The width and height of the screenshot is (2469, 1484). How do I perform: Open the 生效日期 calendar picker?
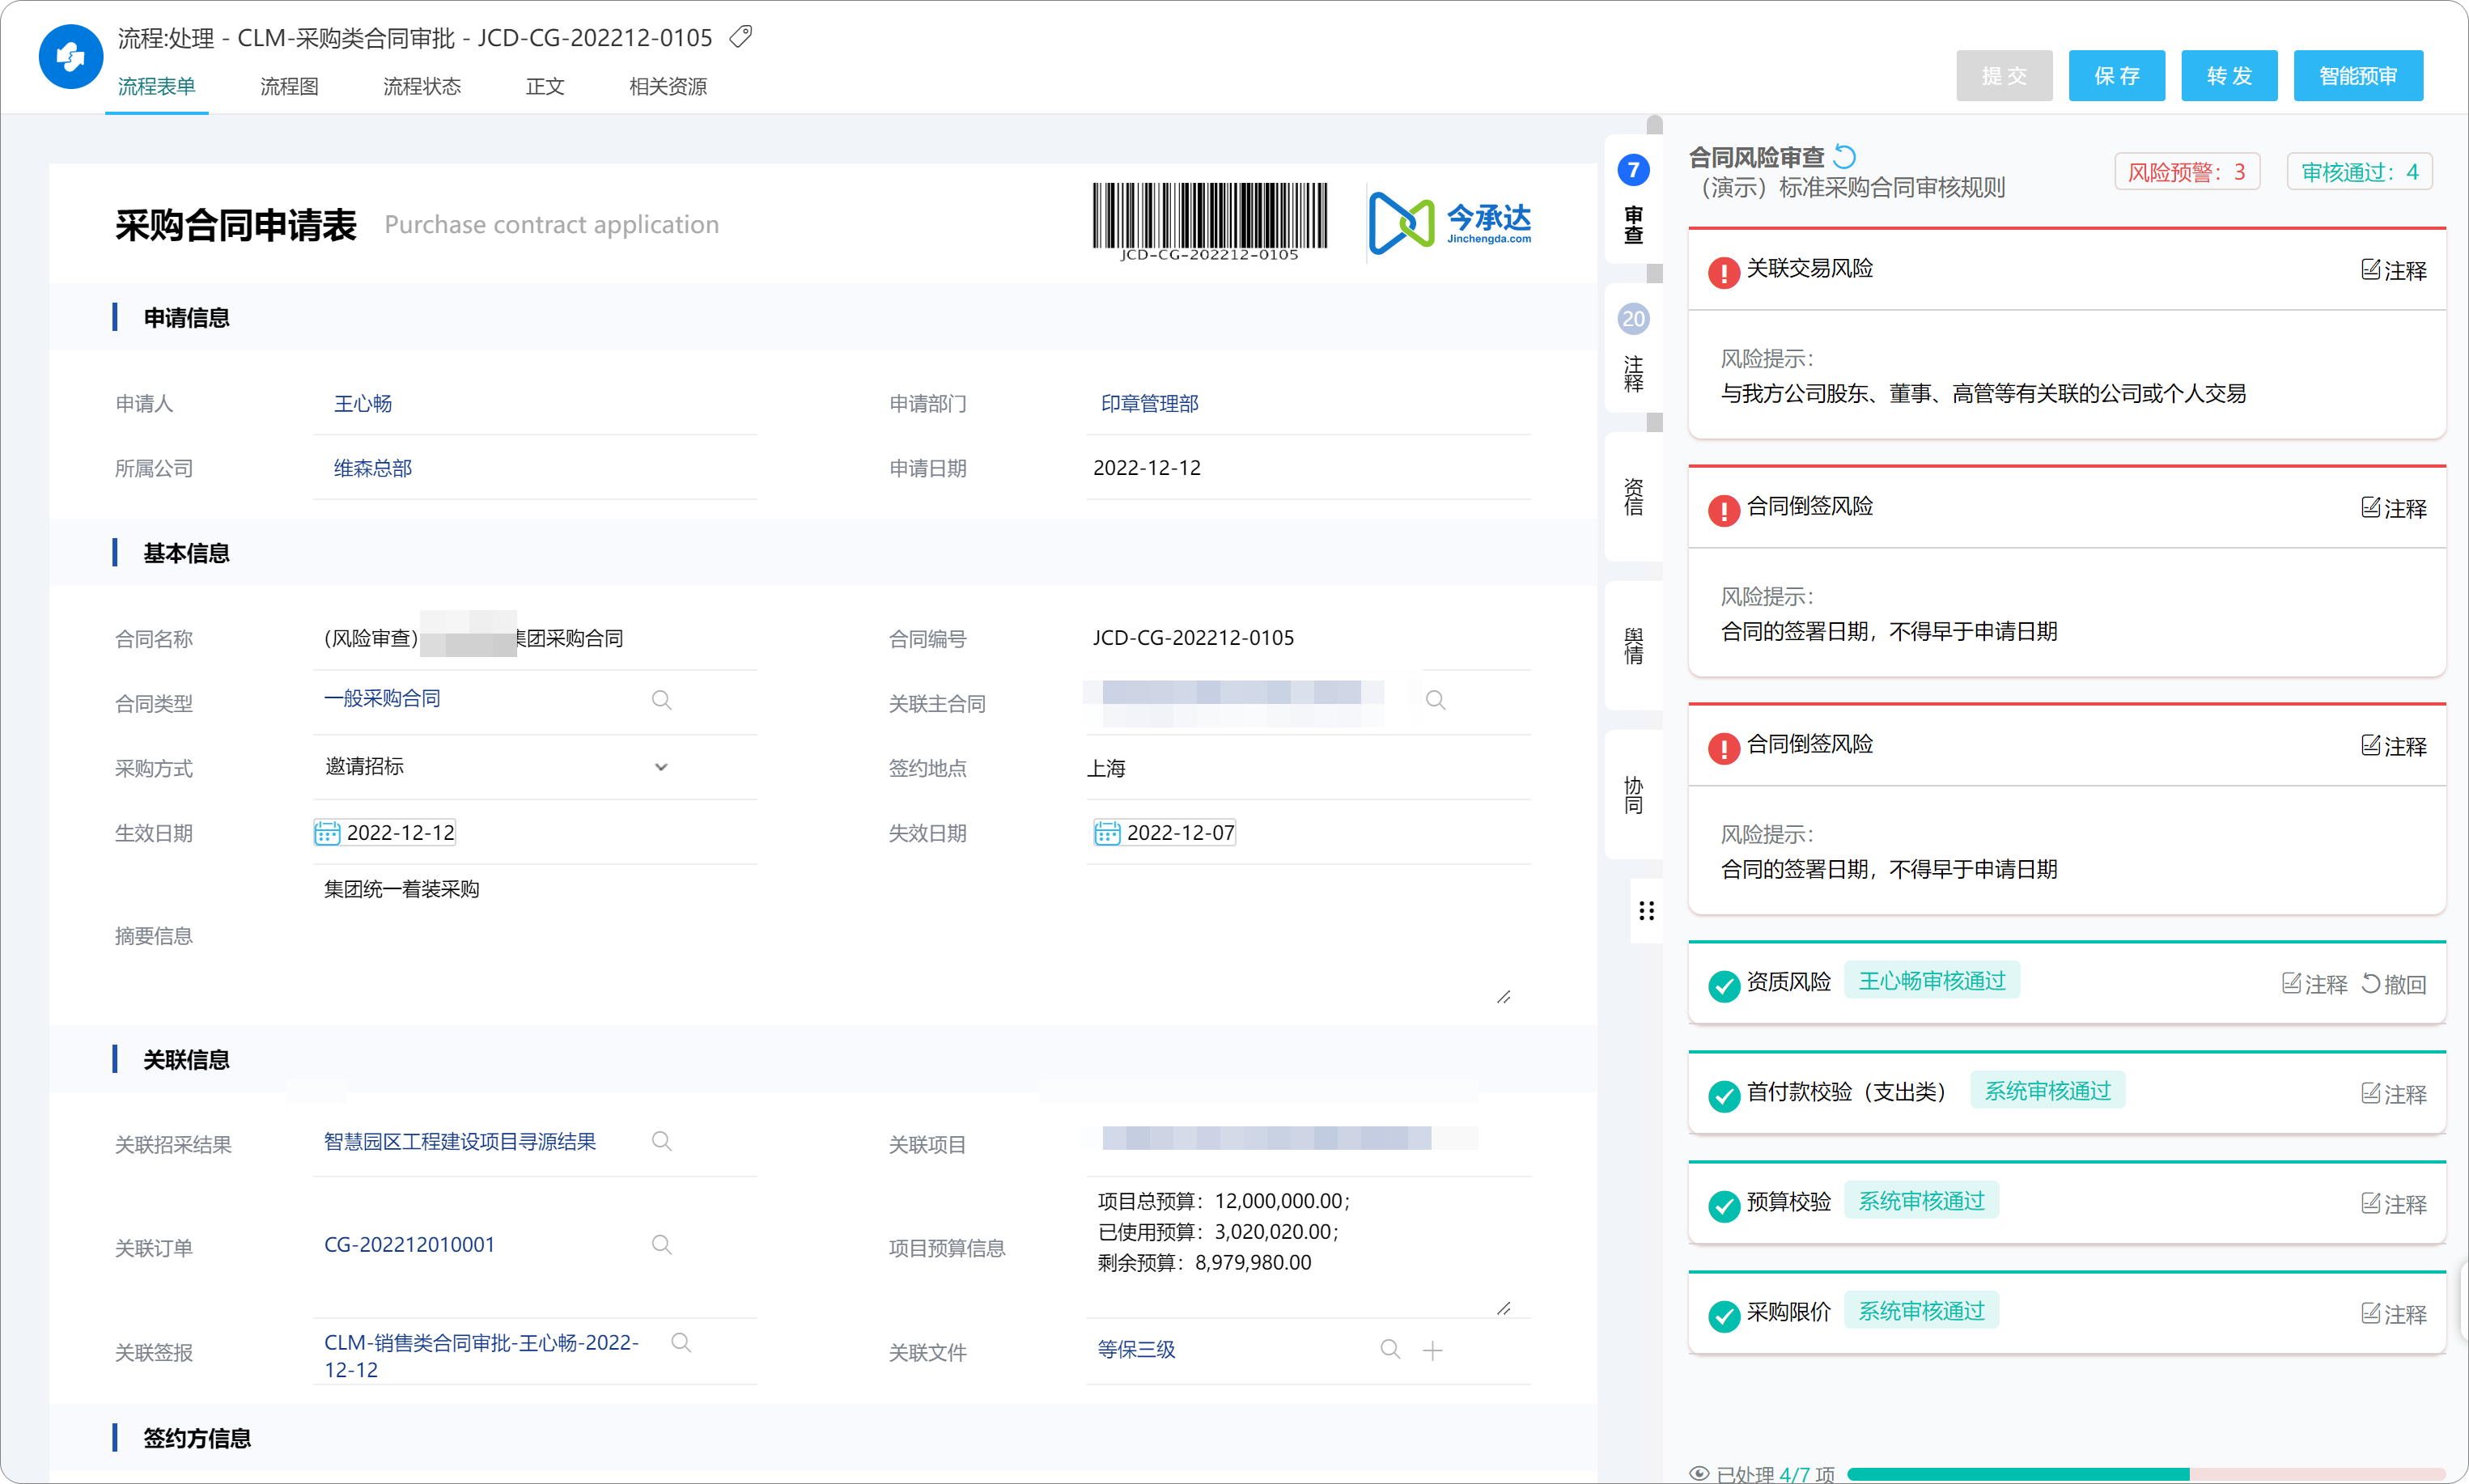tap(327, 832)
